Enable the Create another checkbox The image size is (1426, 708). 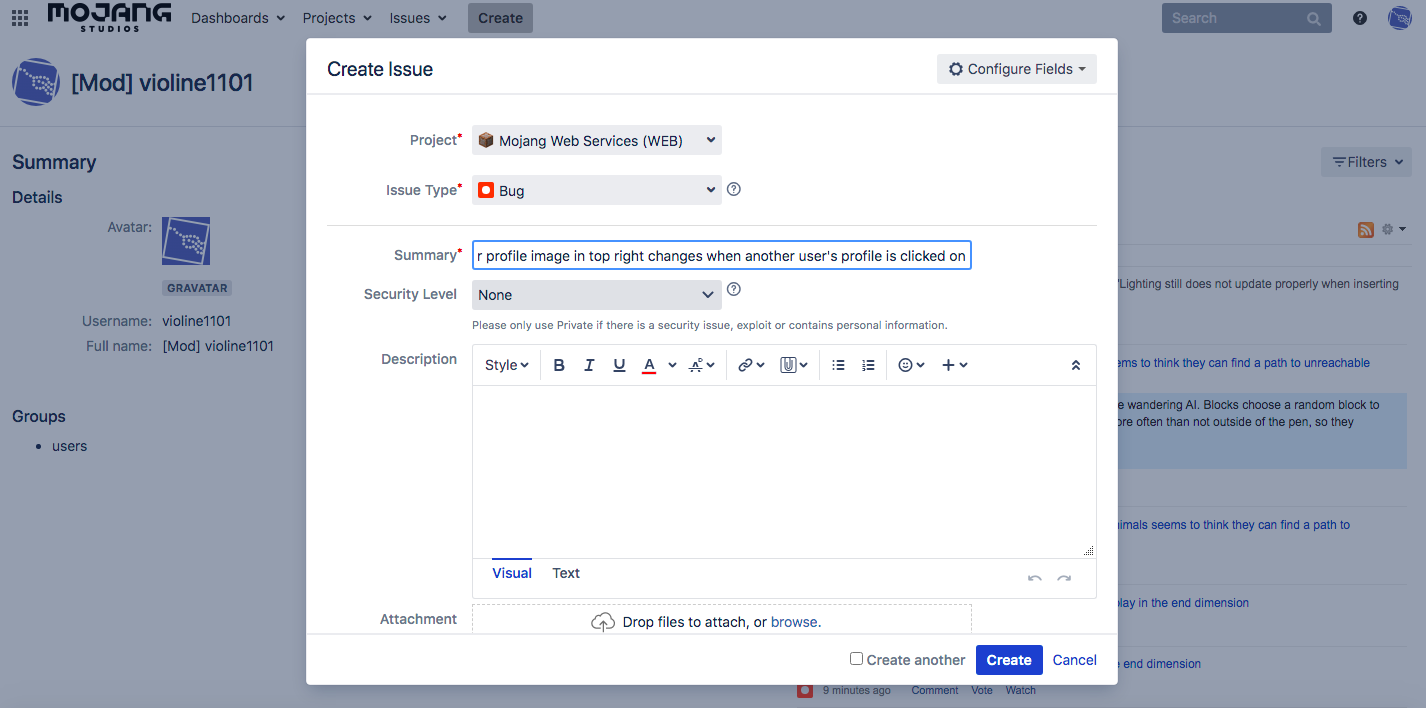pos(856,659)
